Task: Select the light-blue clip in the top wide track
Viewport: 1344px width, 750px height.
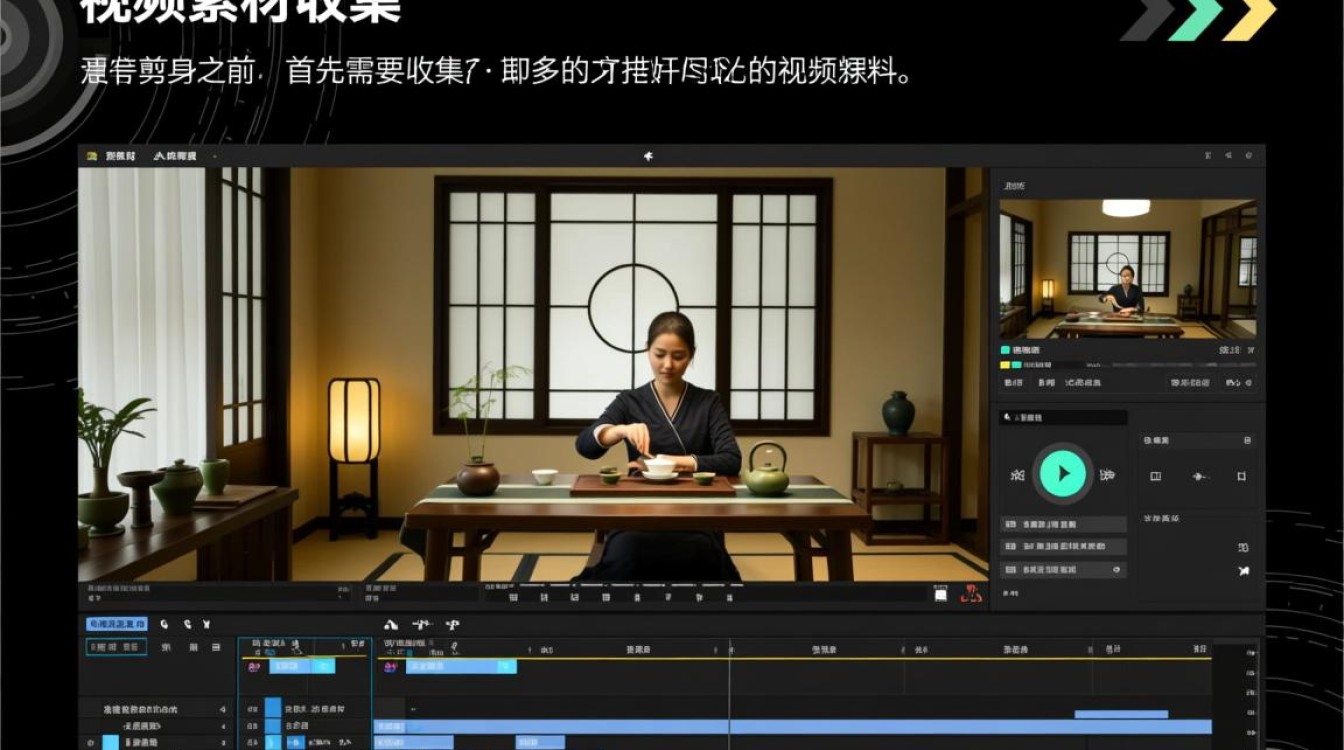Action: coord(461,666)
